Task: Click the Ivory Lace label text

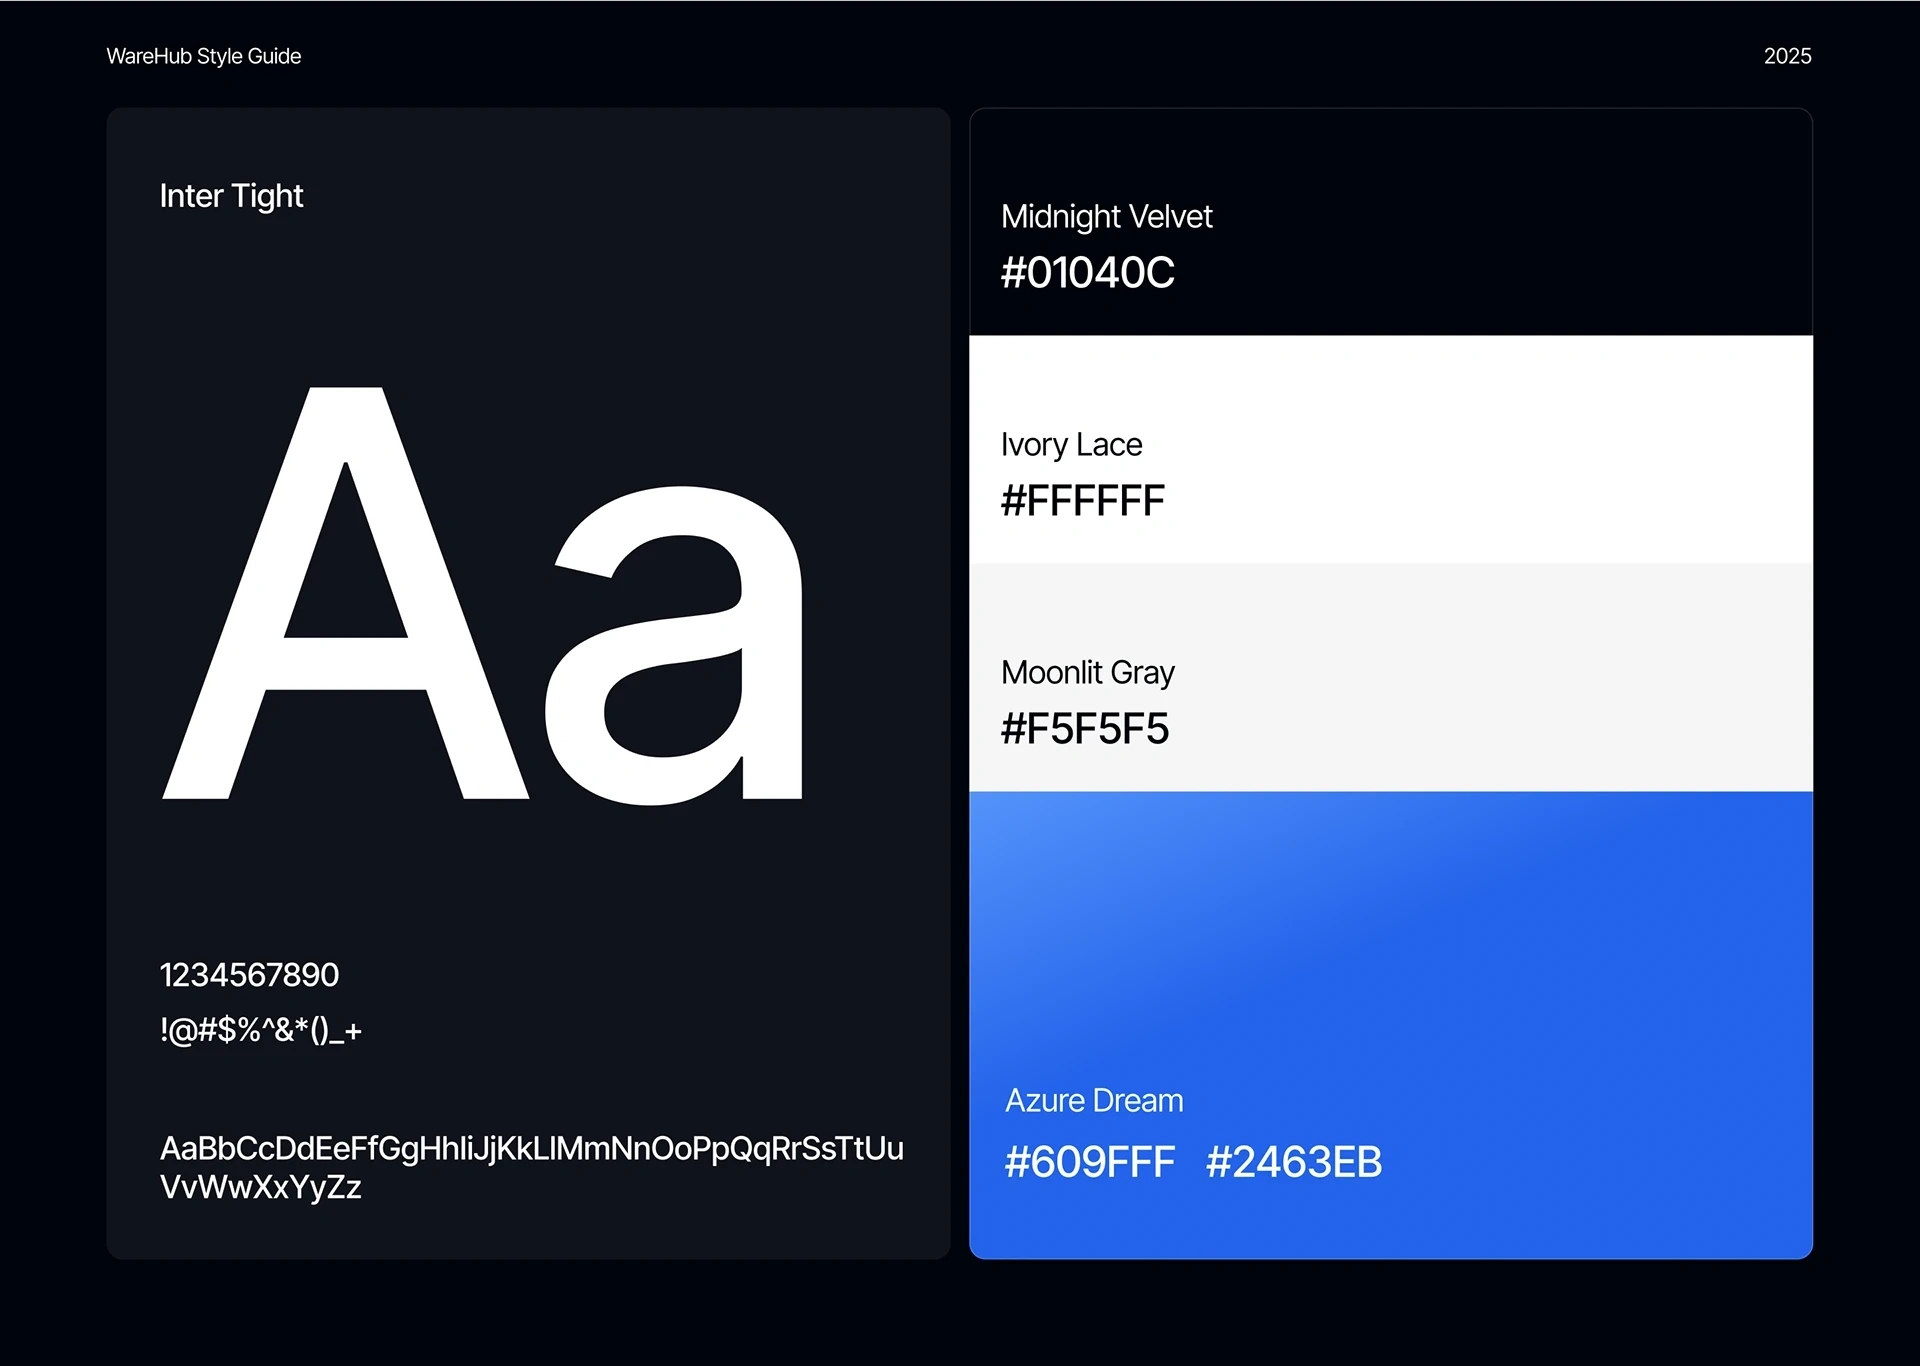Action: (x=1071, y=445)
